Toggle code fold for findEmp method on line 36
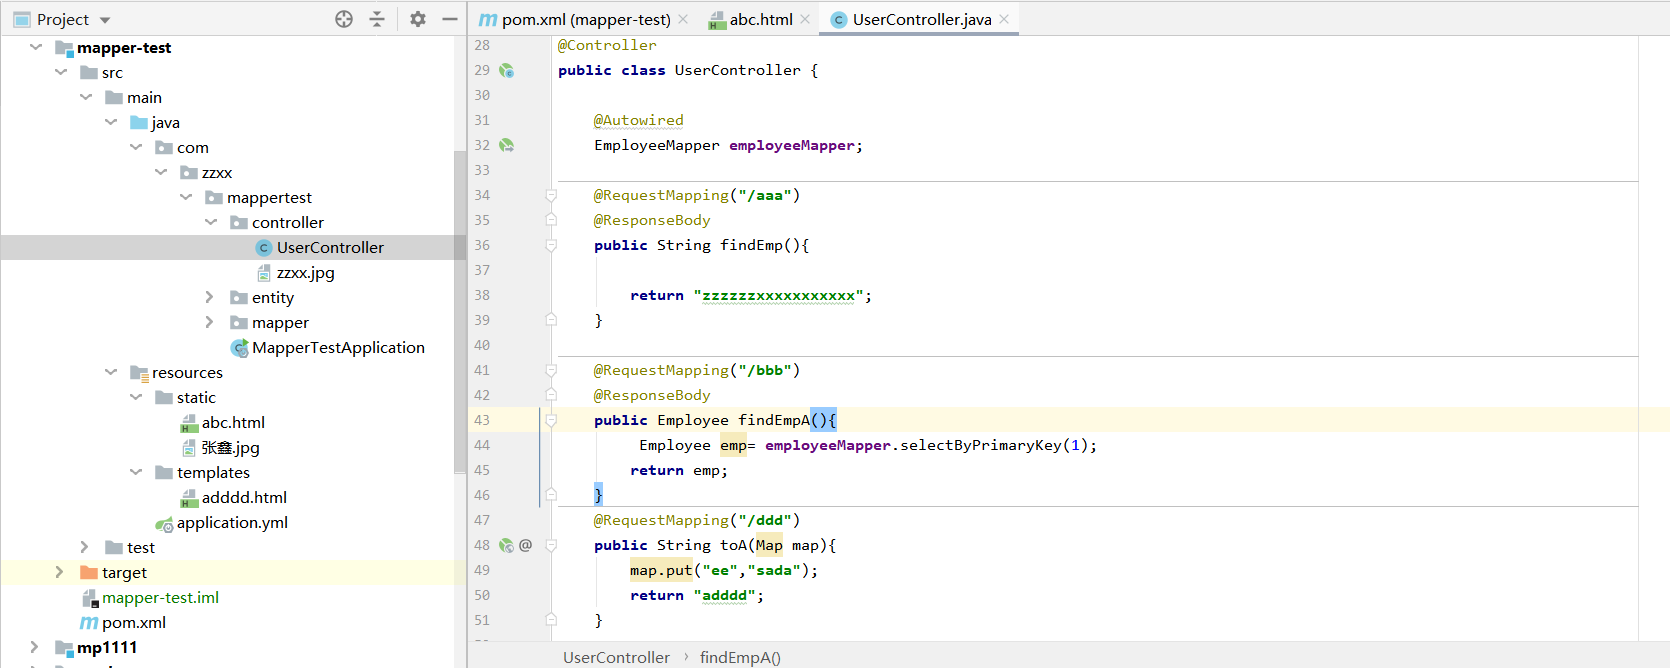This screenshot has height=668, width=1670. click(551, 245)
